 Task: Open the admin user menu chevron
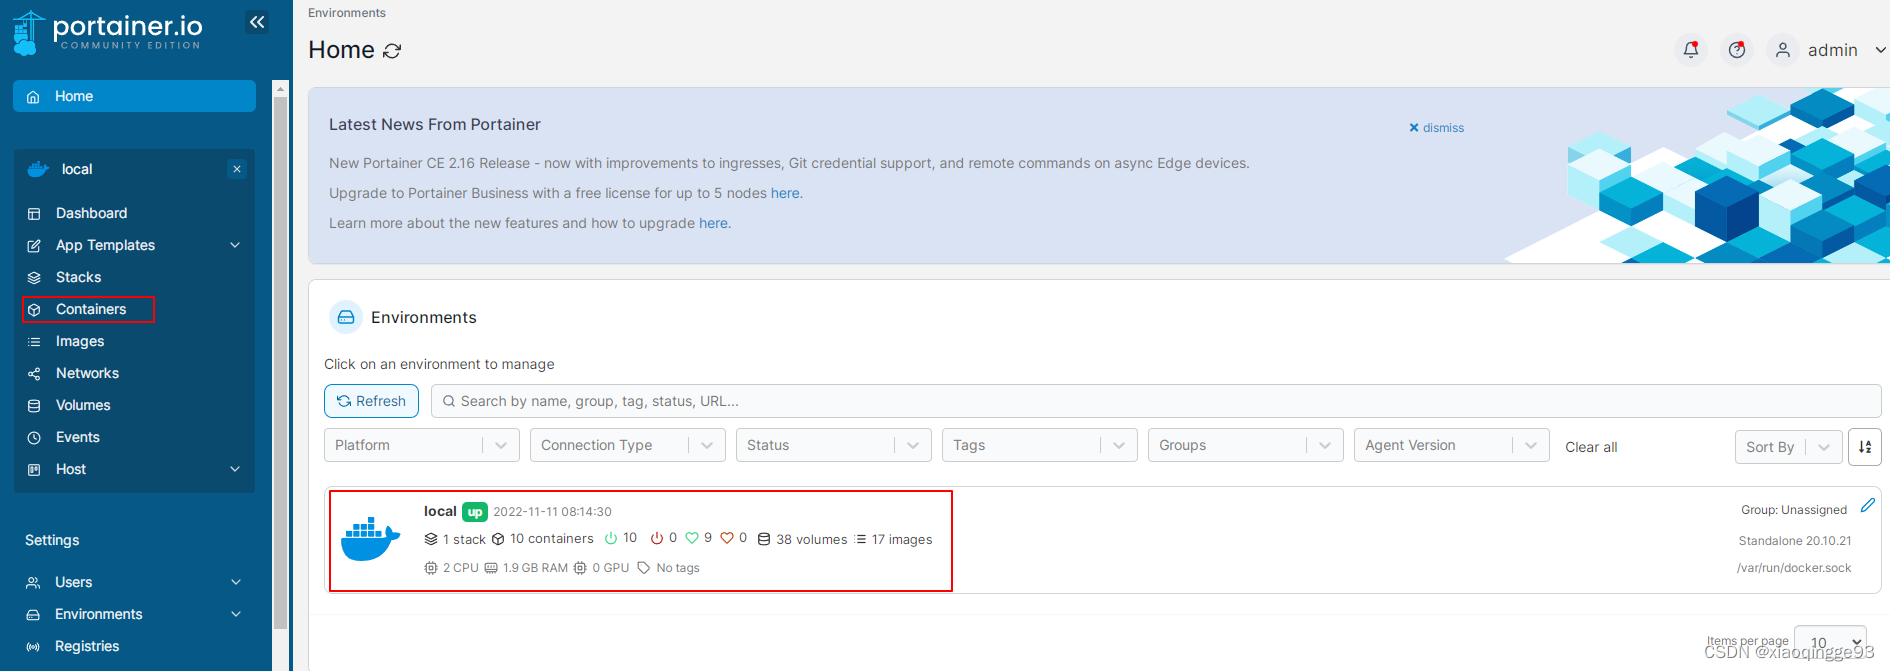1880,50
